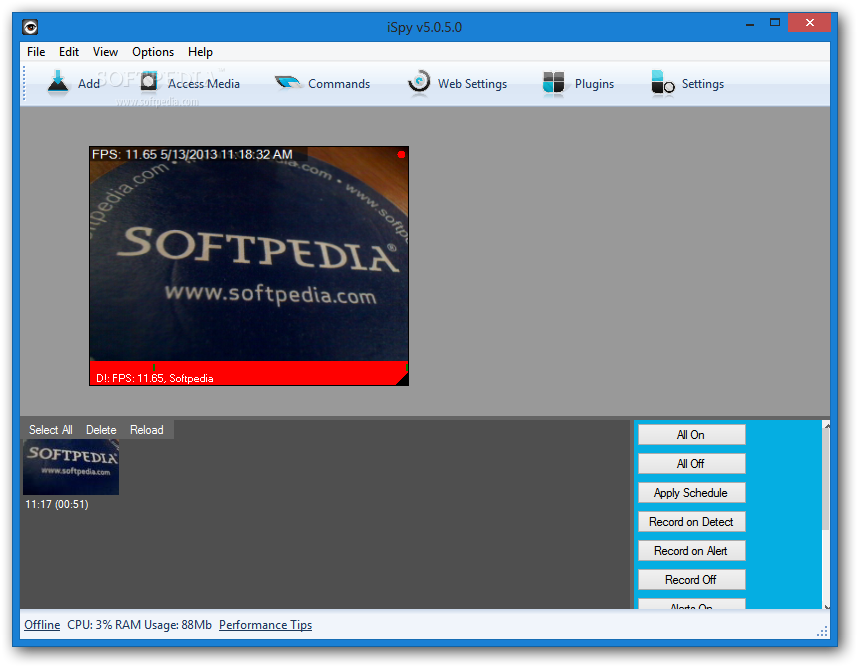
Task: Click Record on Alert button
Action: (691, 551)
